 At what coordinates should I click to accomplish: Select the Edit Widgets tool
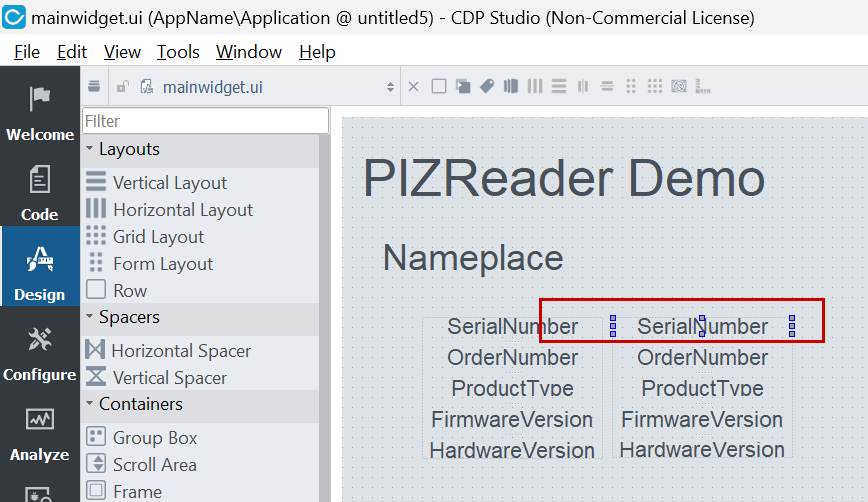coord(439,86)
